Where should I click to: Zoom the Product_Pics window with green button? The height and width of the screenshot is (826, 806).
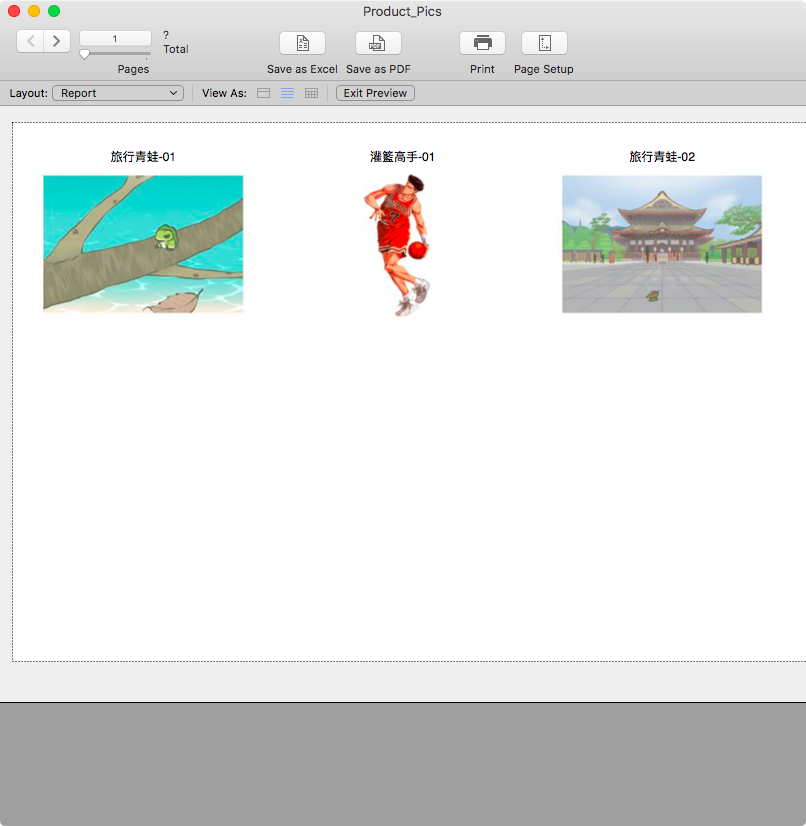point(54,11)
